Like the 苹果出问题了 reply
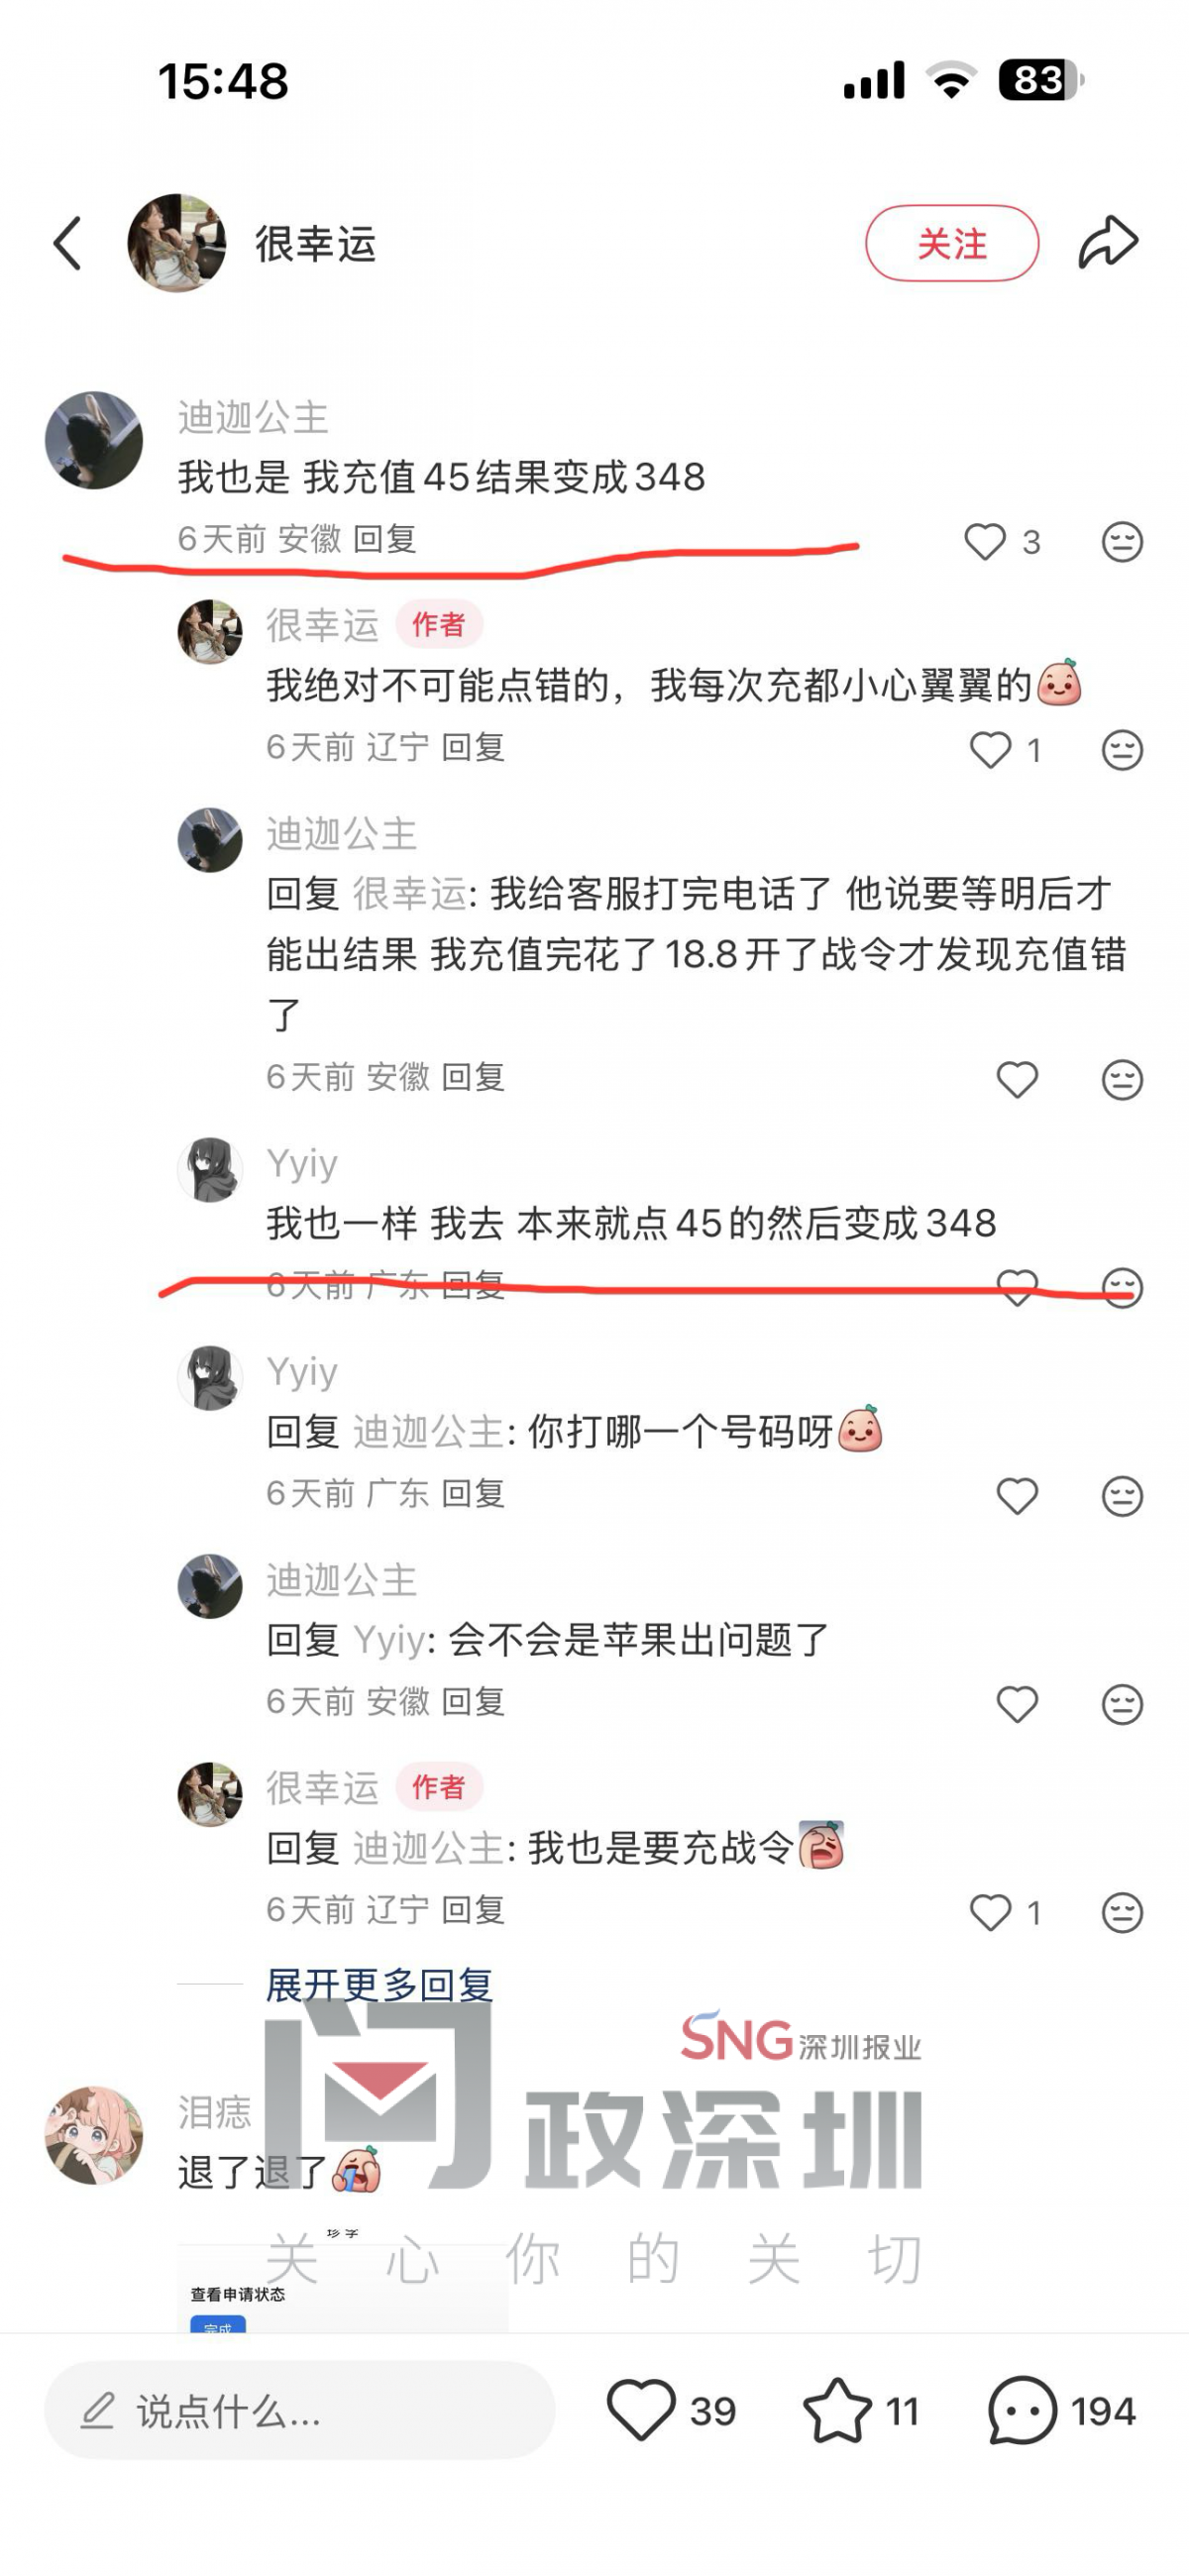The height and width of the screenshot is (2576, 1189). [x=1017, y=1704]
